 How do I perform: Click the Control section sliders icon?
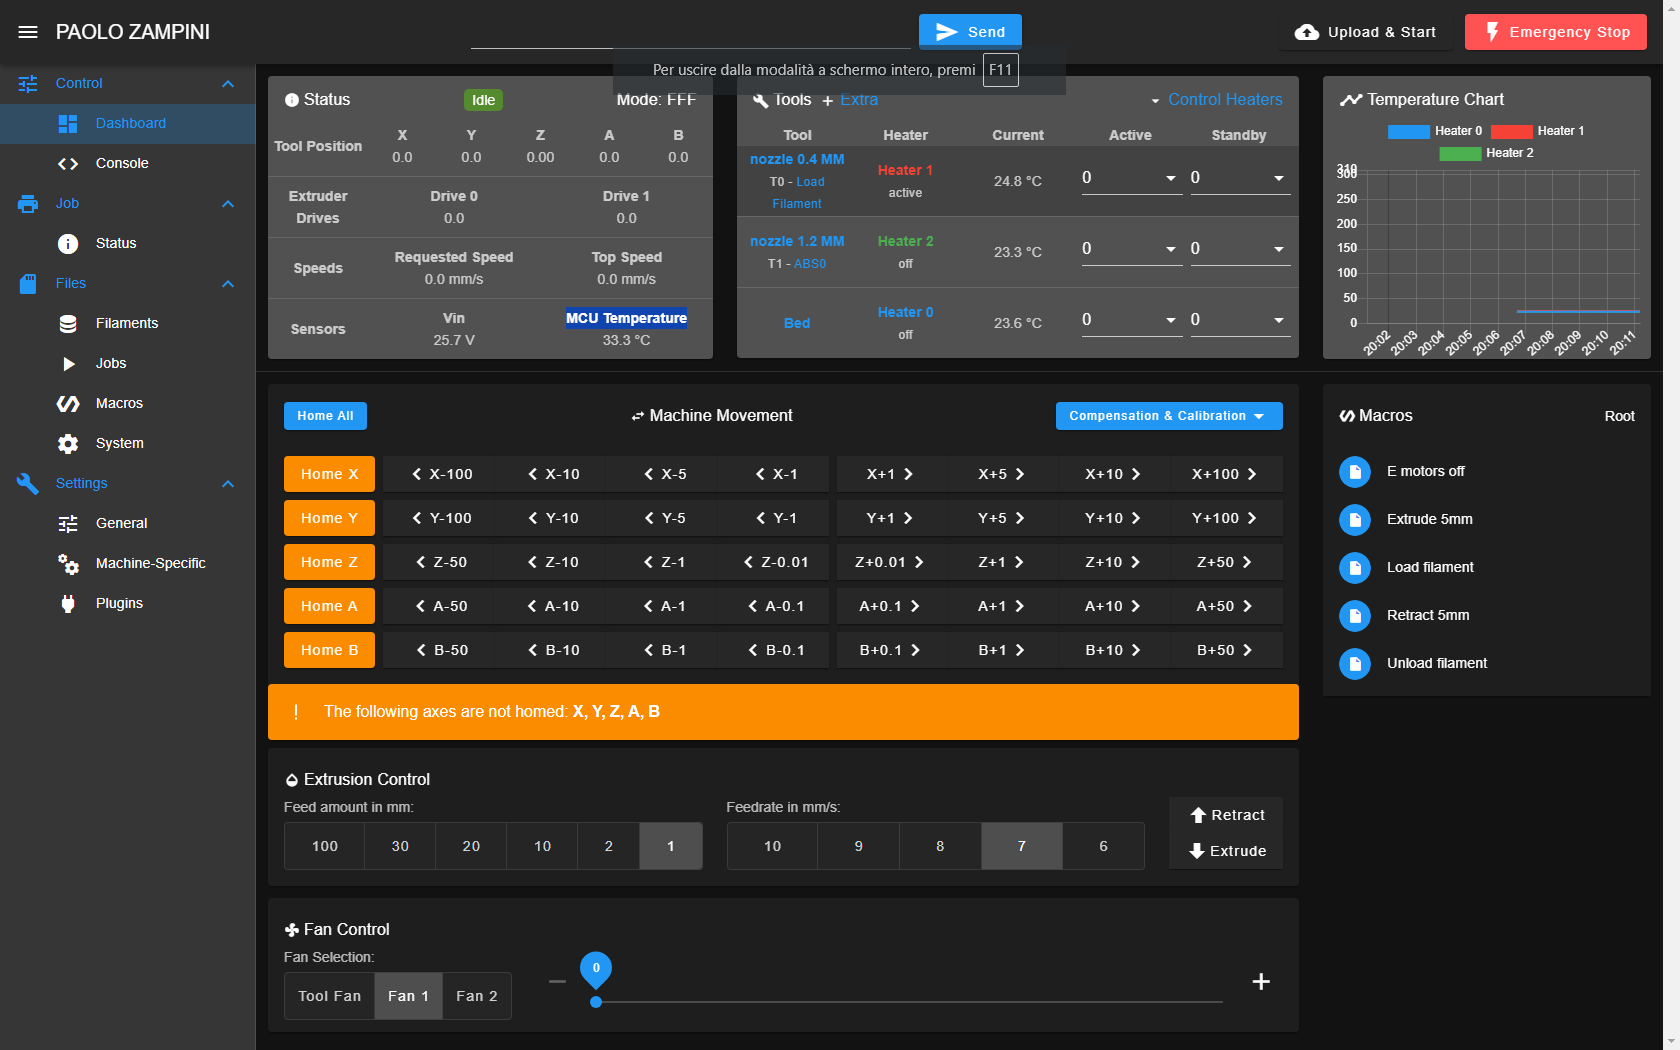click(x=28, y=84)
